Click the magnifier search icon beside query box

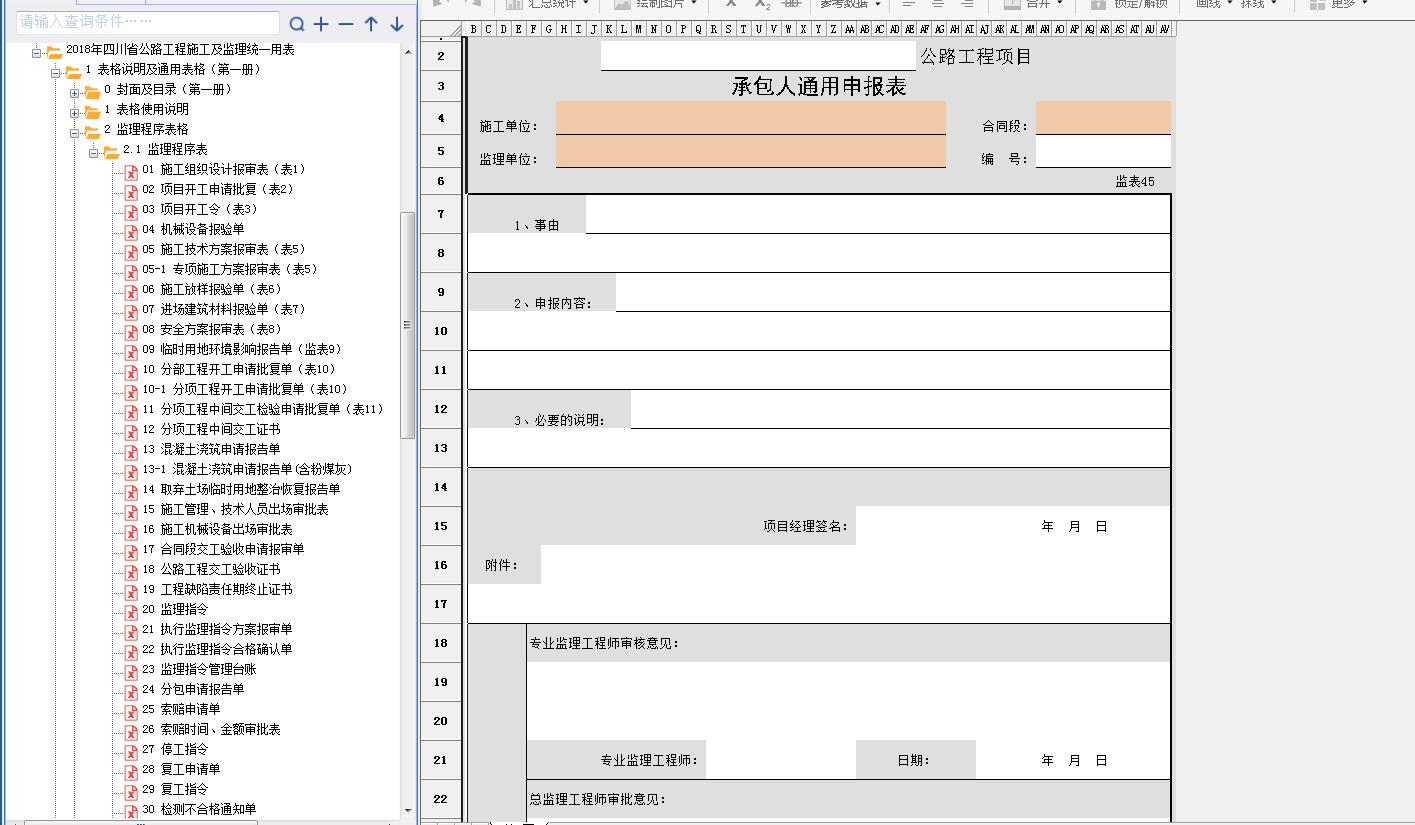pyautogui.click(x=297, y=24)
